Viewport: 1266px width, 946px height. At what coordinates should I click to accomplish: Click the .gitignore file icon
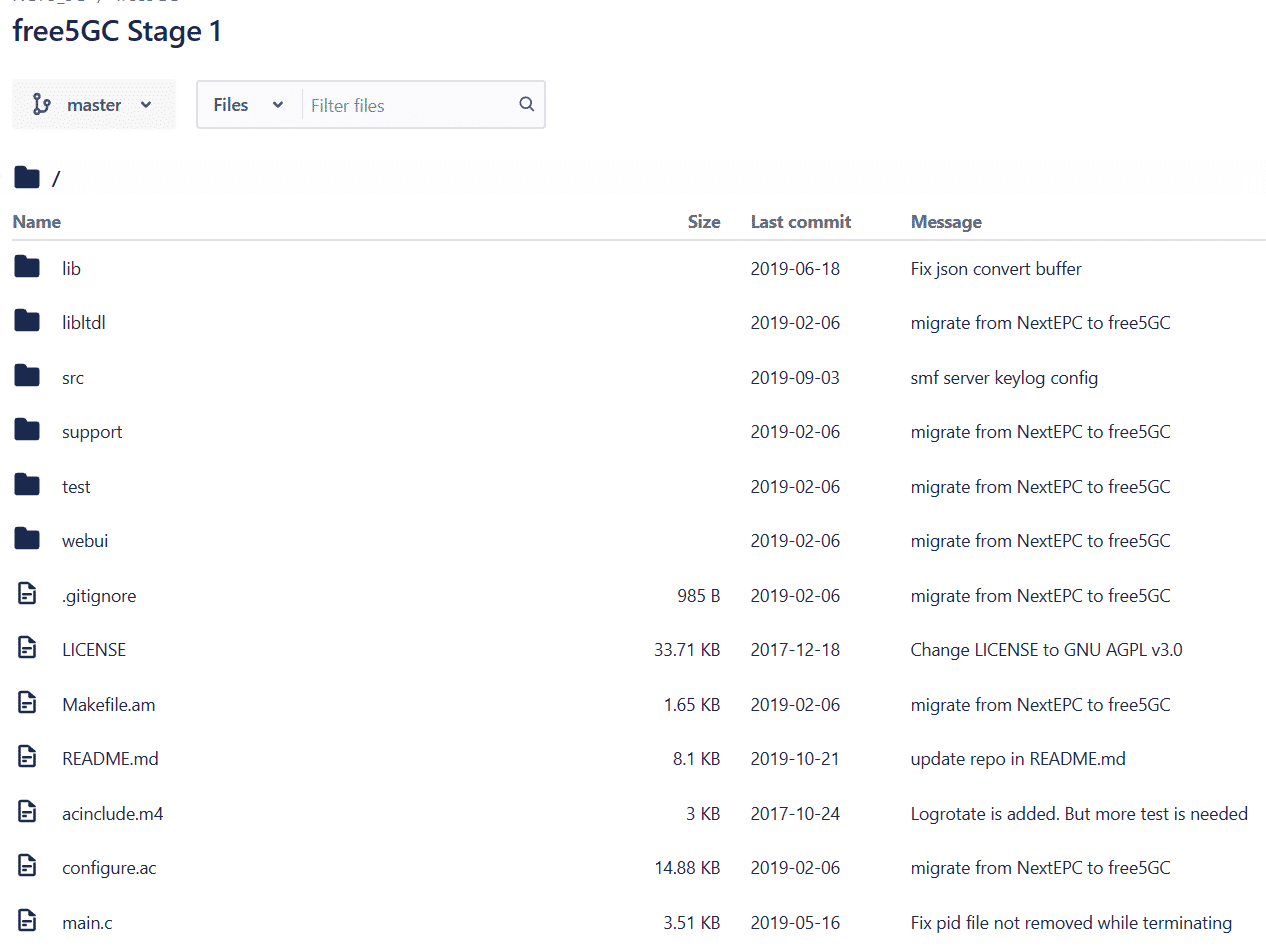coord(27,594)
